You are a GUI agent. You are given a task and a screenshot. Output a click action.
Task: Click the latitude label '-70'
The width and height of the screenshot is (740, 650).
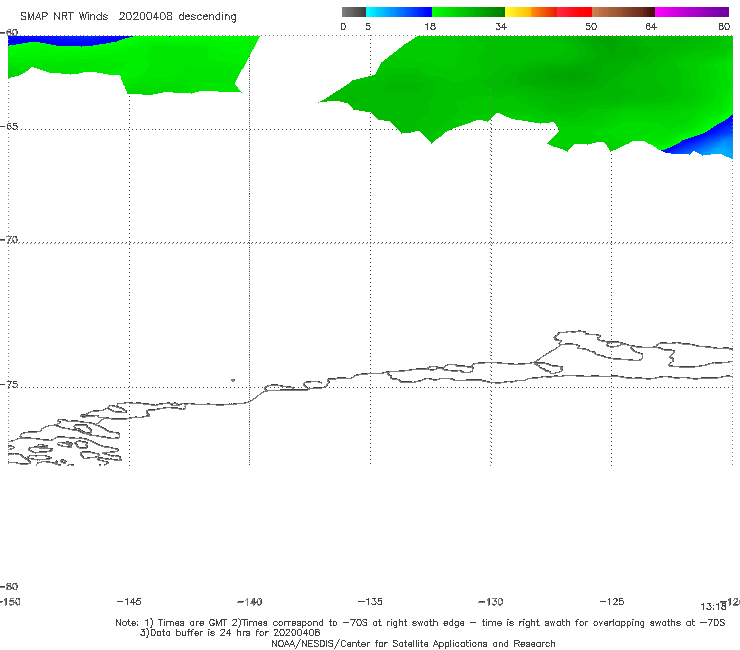pyautogui.click(x=9, y=240)
